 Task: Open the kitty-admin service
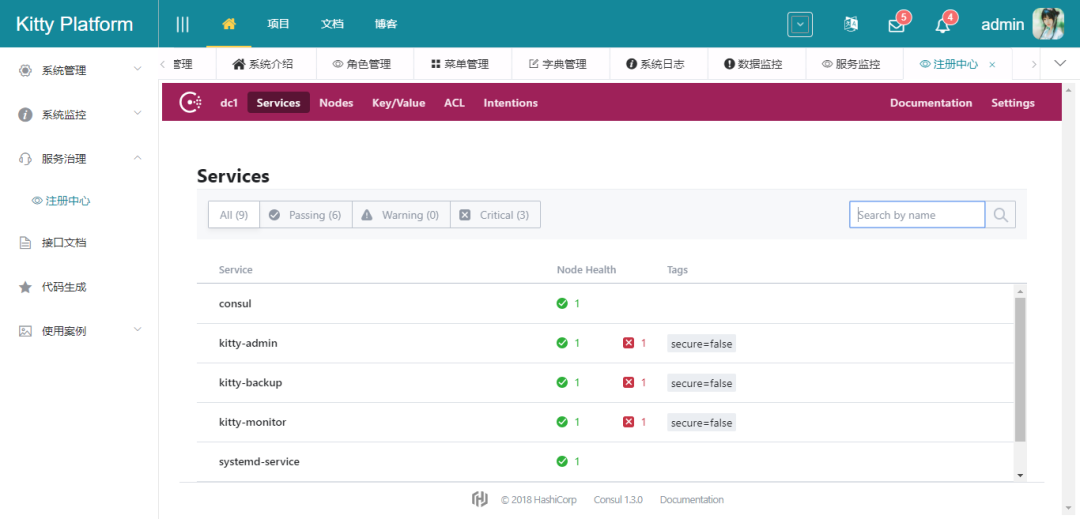(248, 343)
